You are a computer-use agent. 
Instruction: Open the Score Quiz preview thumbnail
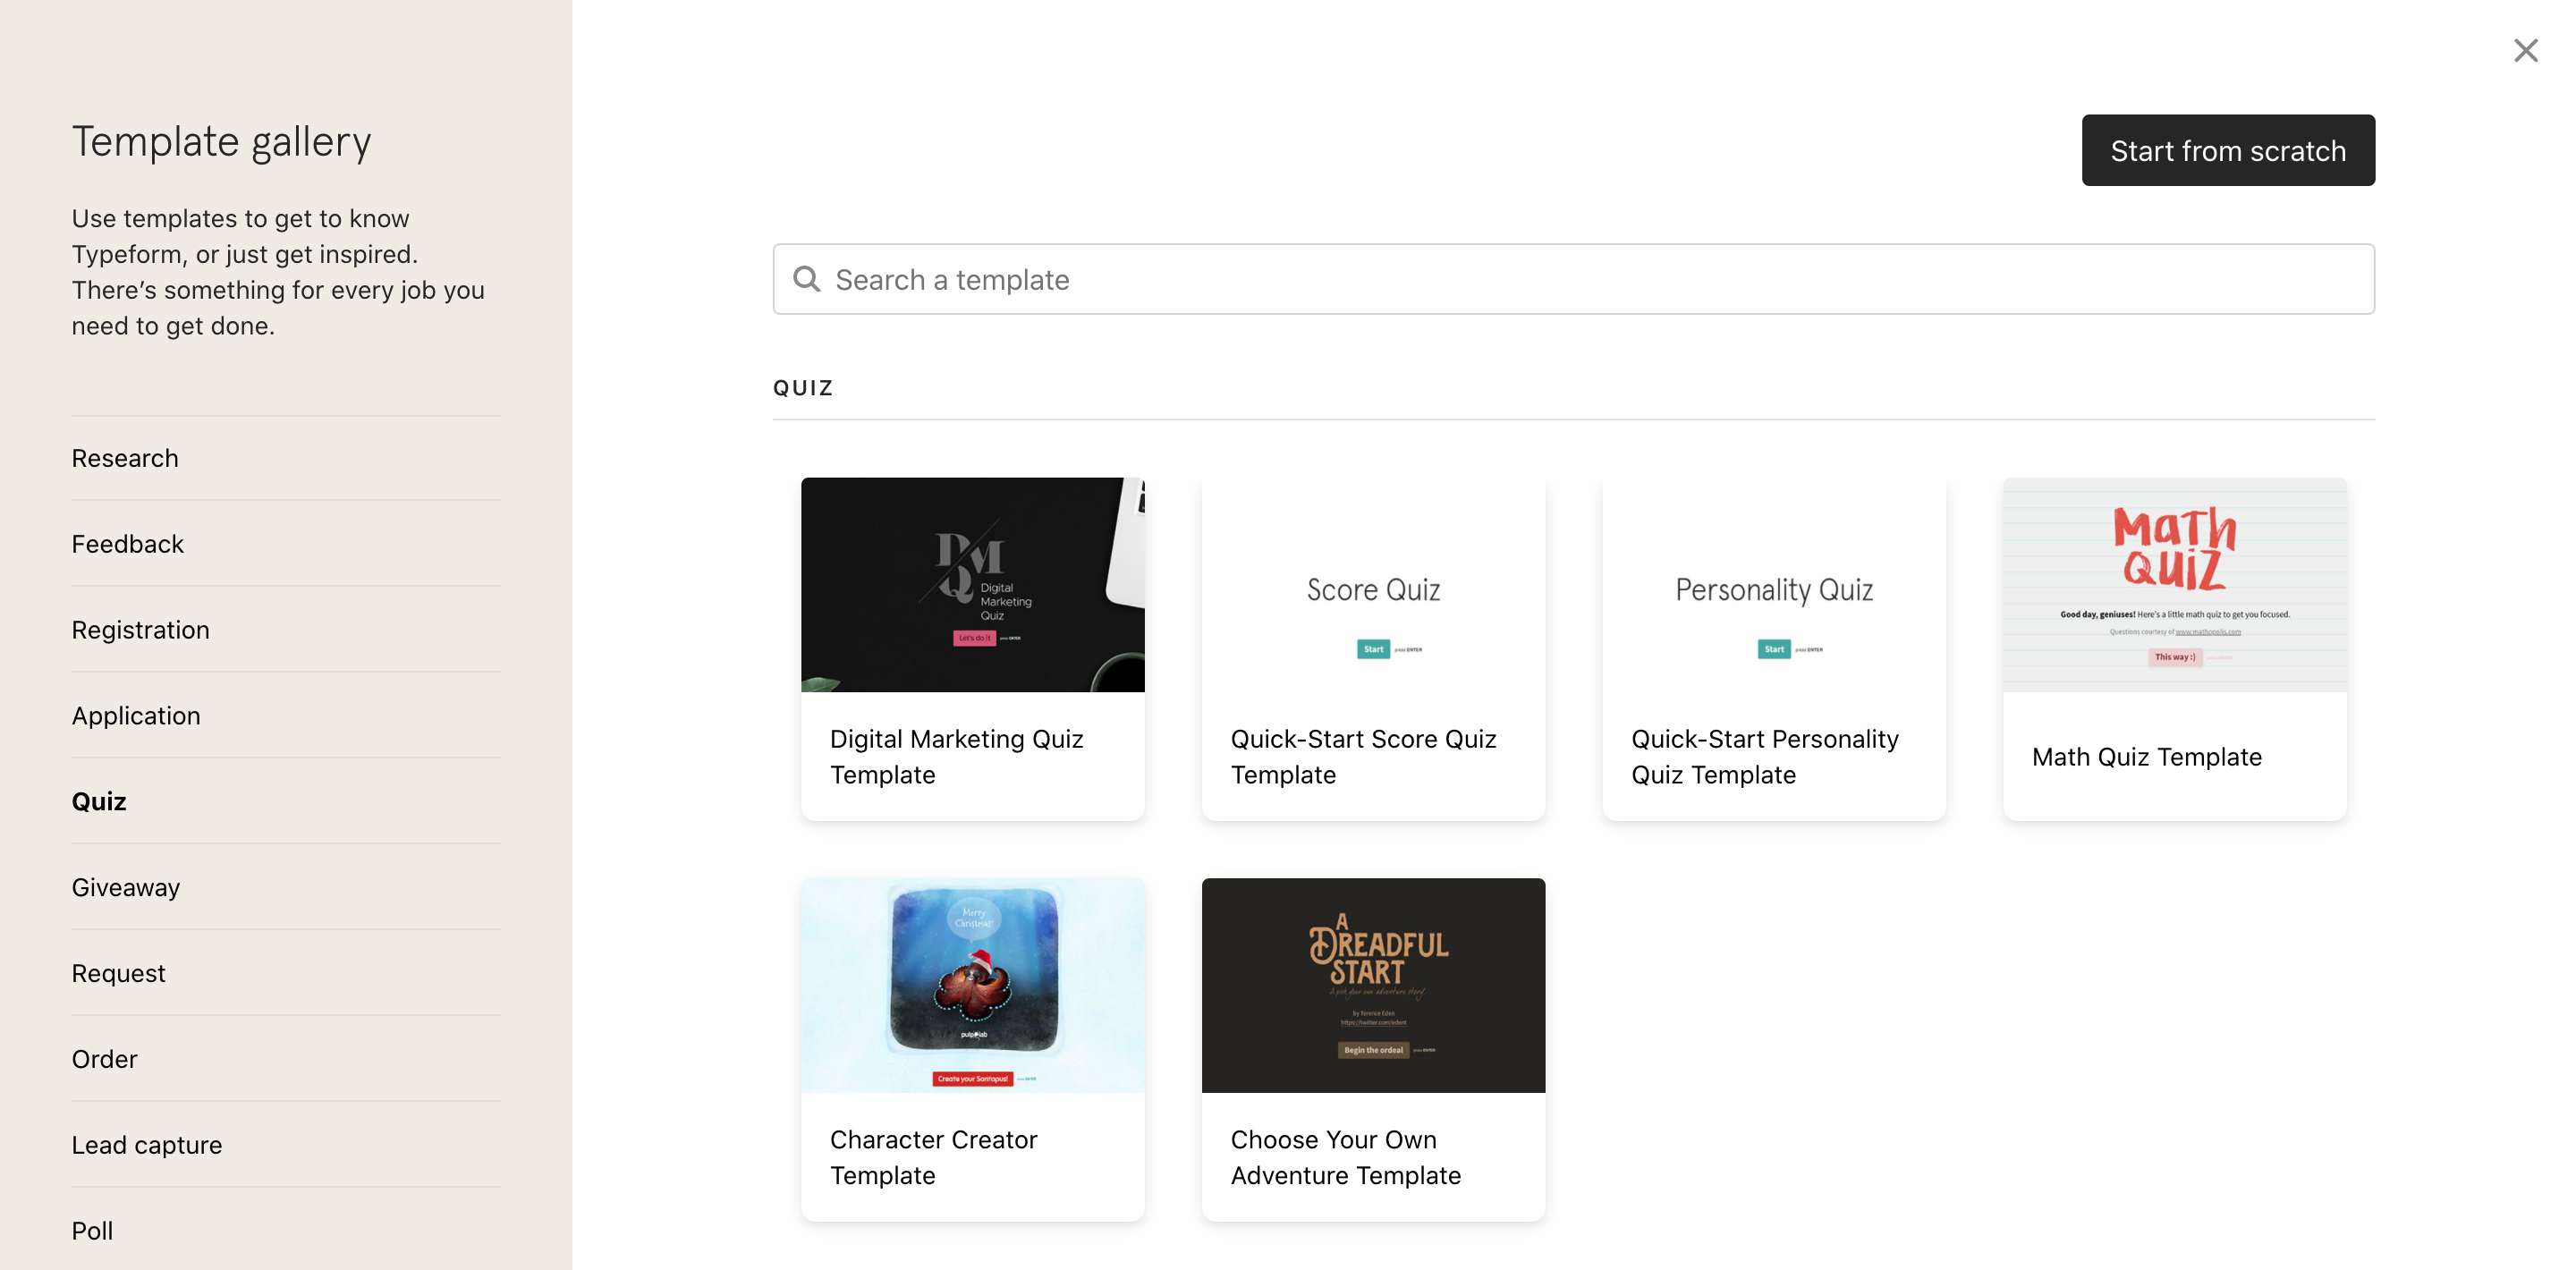1373,585
